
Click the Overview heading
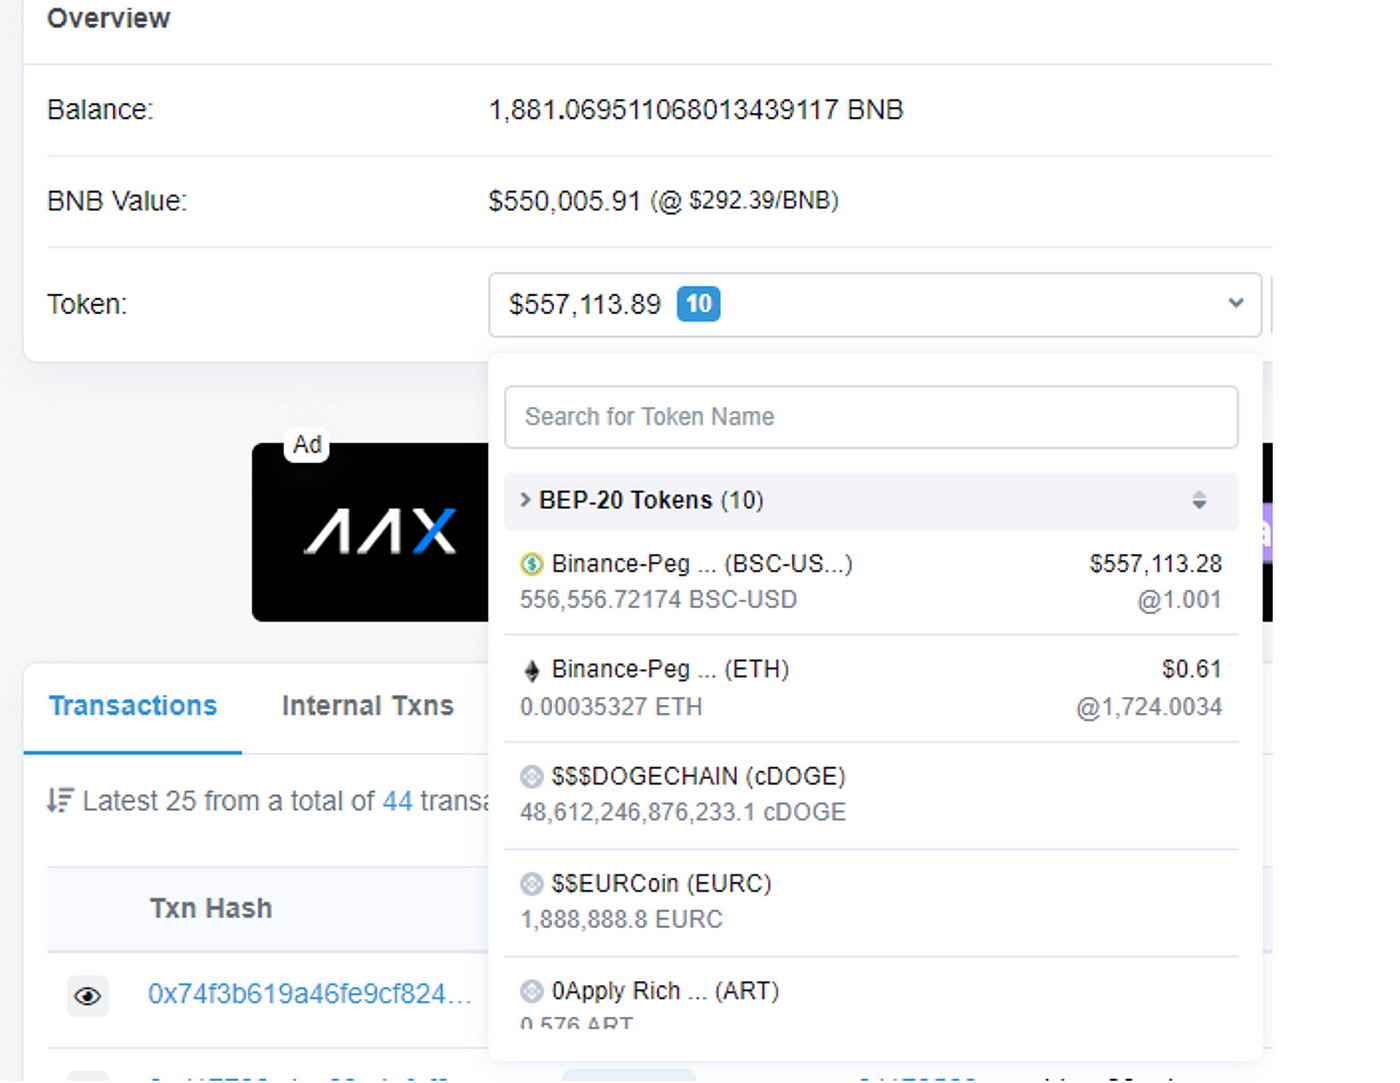coord(108,18)
